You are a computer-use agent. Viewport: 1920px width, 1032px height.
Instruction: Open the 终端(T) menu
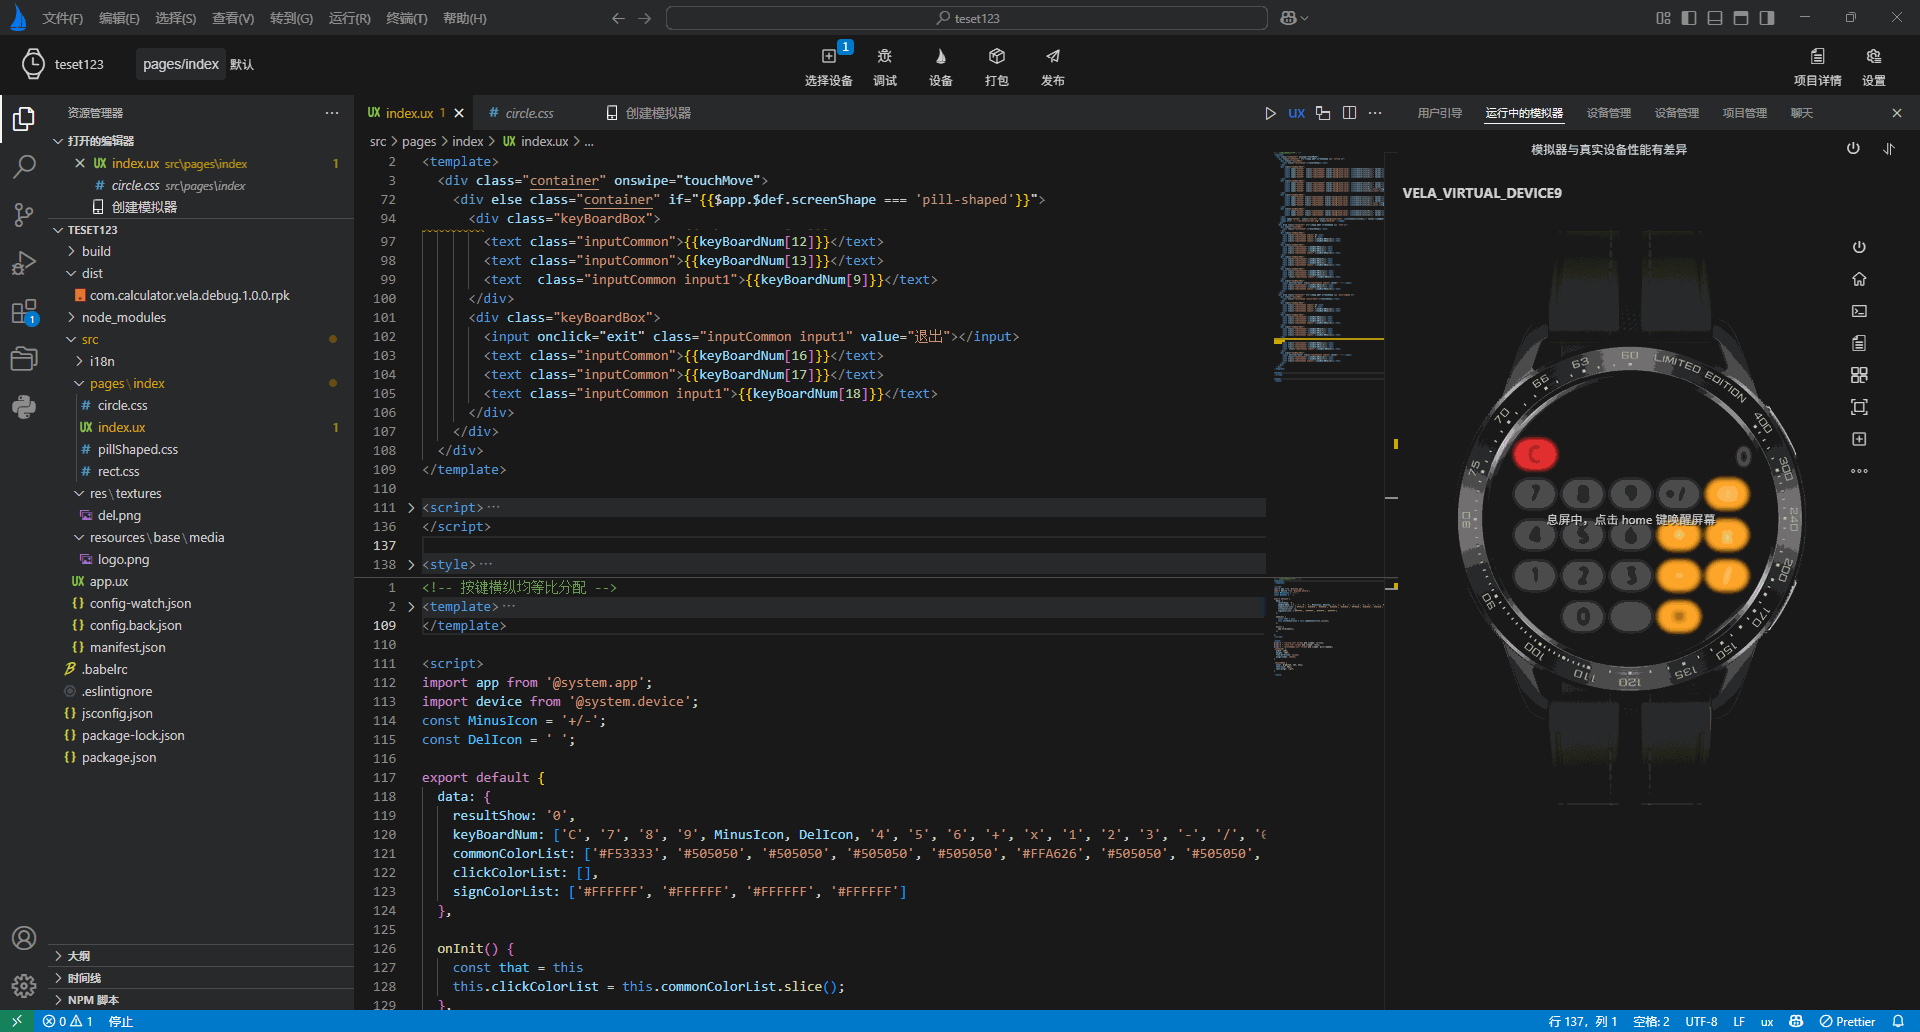(406, 18)
